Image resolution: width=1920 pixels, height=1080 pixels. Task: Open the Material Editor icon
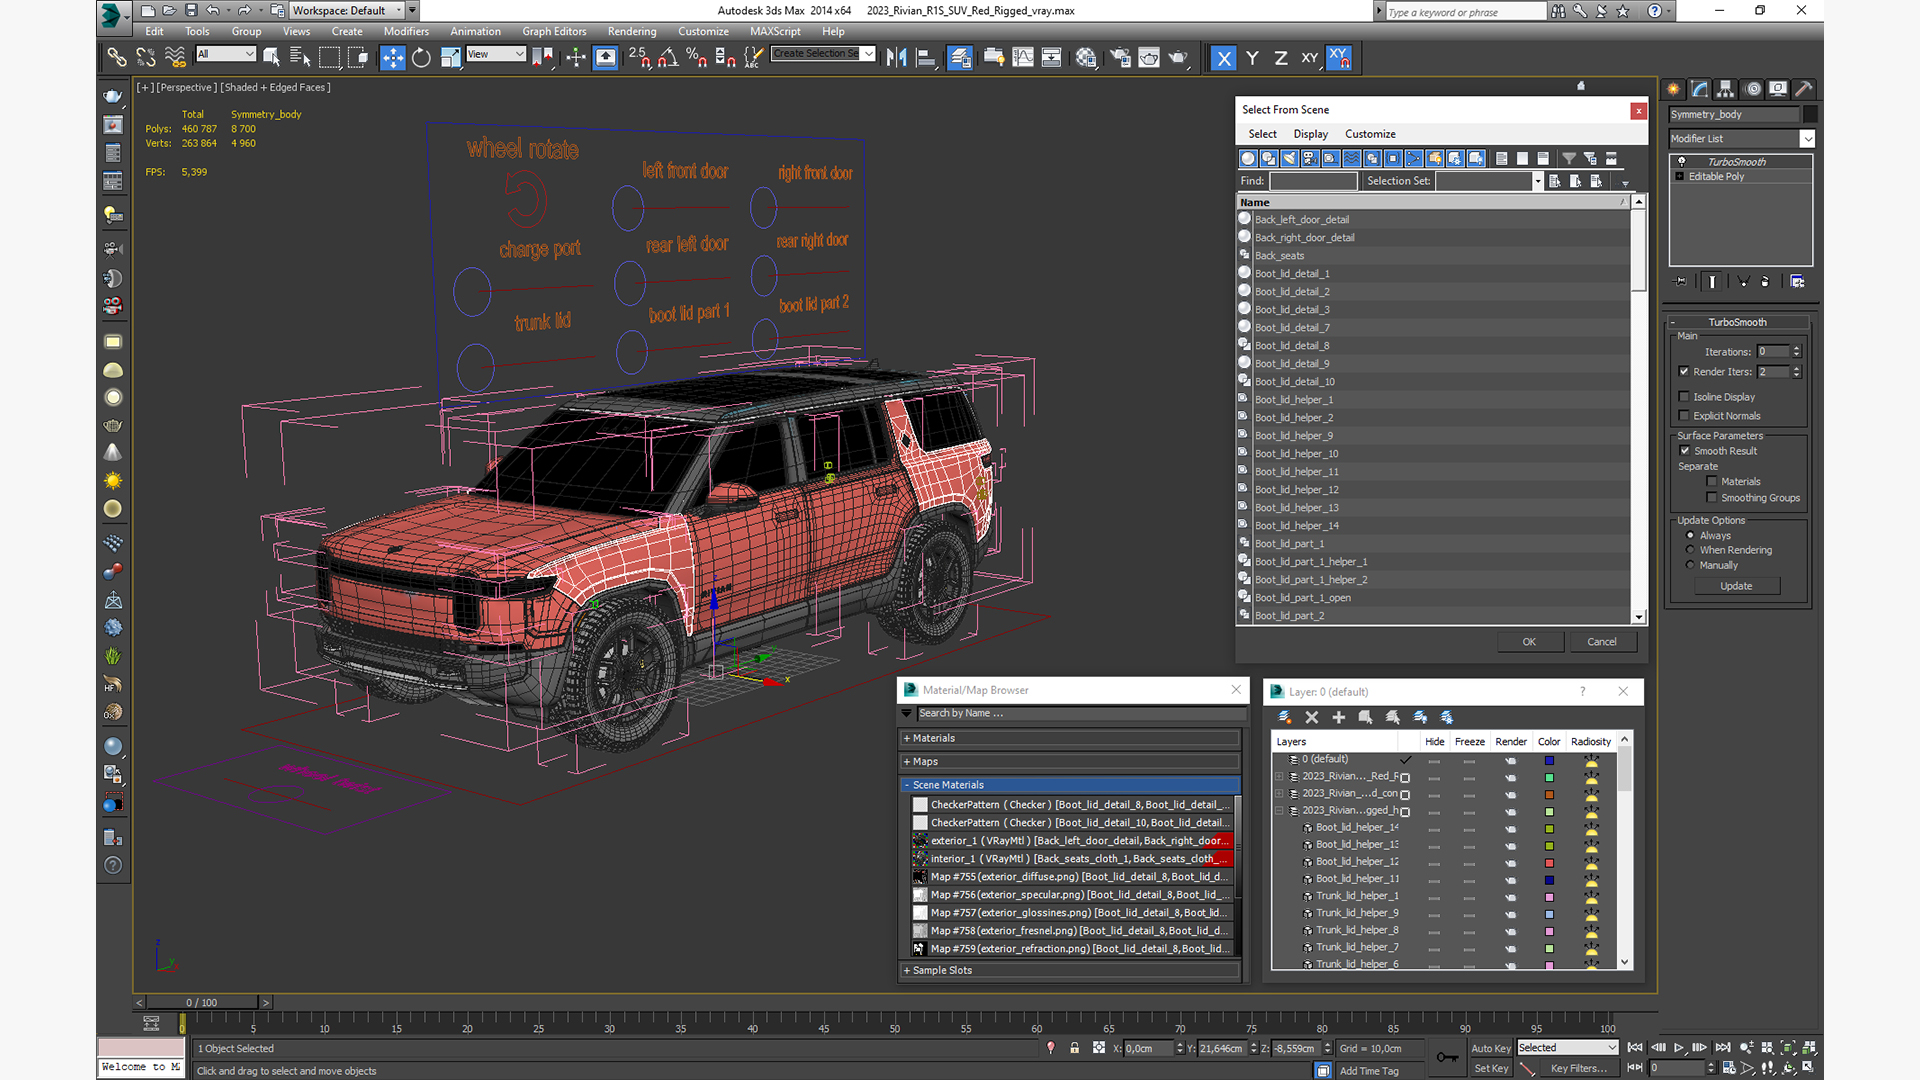pos(1086,58)
